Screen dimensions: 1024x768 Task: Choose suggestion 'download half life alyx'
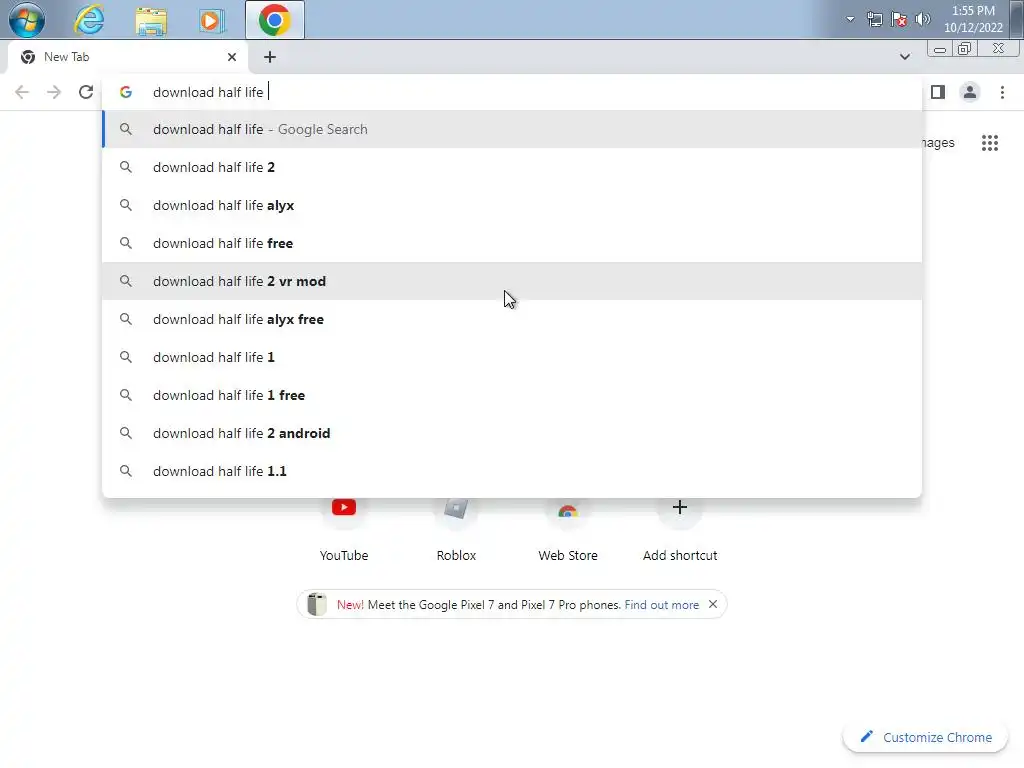[x=512, y=205]
